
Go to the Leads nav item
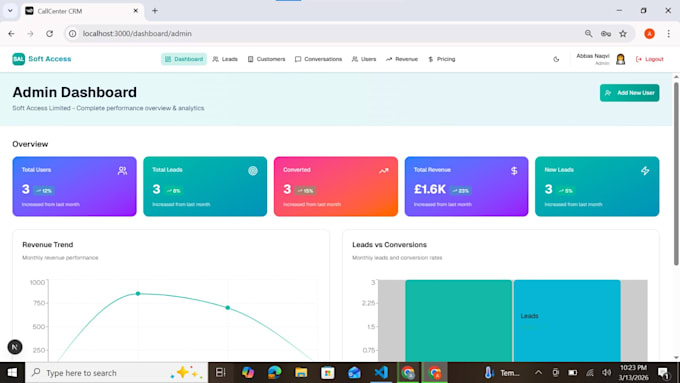pyautogui.click(x=225, y=59)
